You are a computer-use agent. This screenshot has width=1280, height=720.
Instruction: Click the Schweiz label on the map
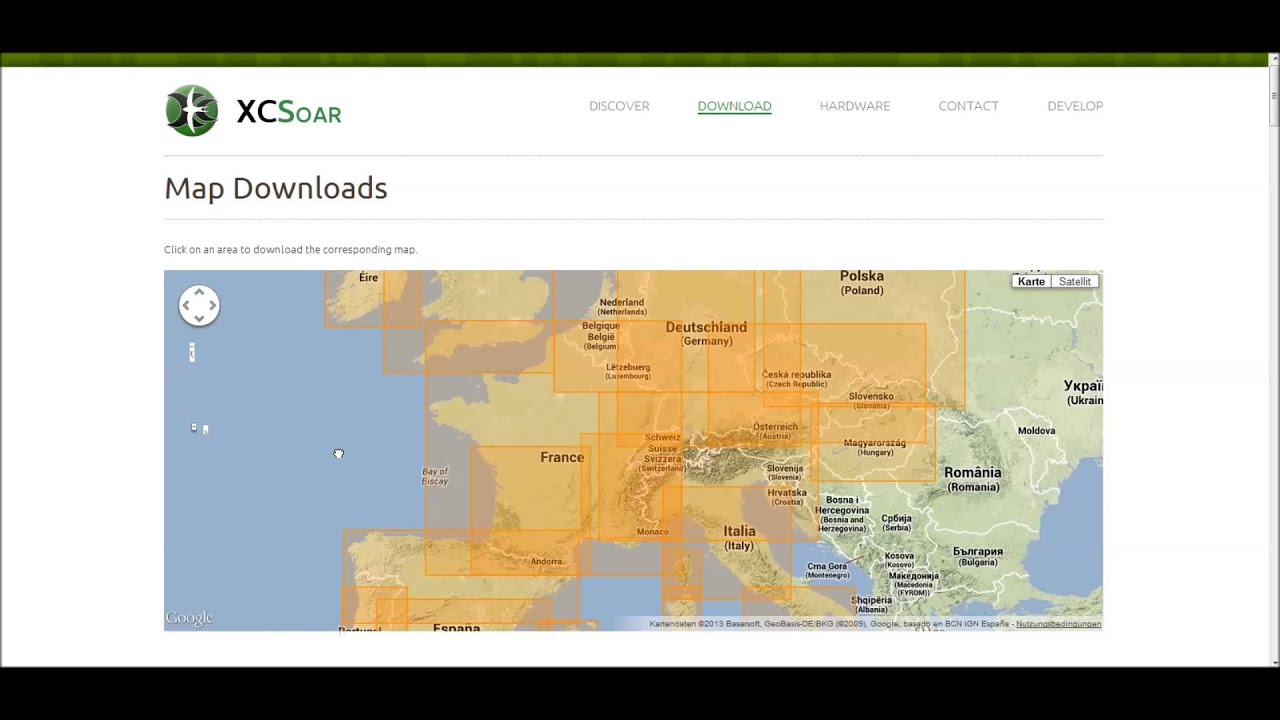(662, 437)
